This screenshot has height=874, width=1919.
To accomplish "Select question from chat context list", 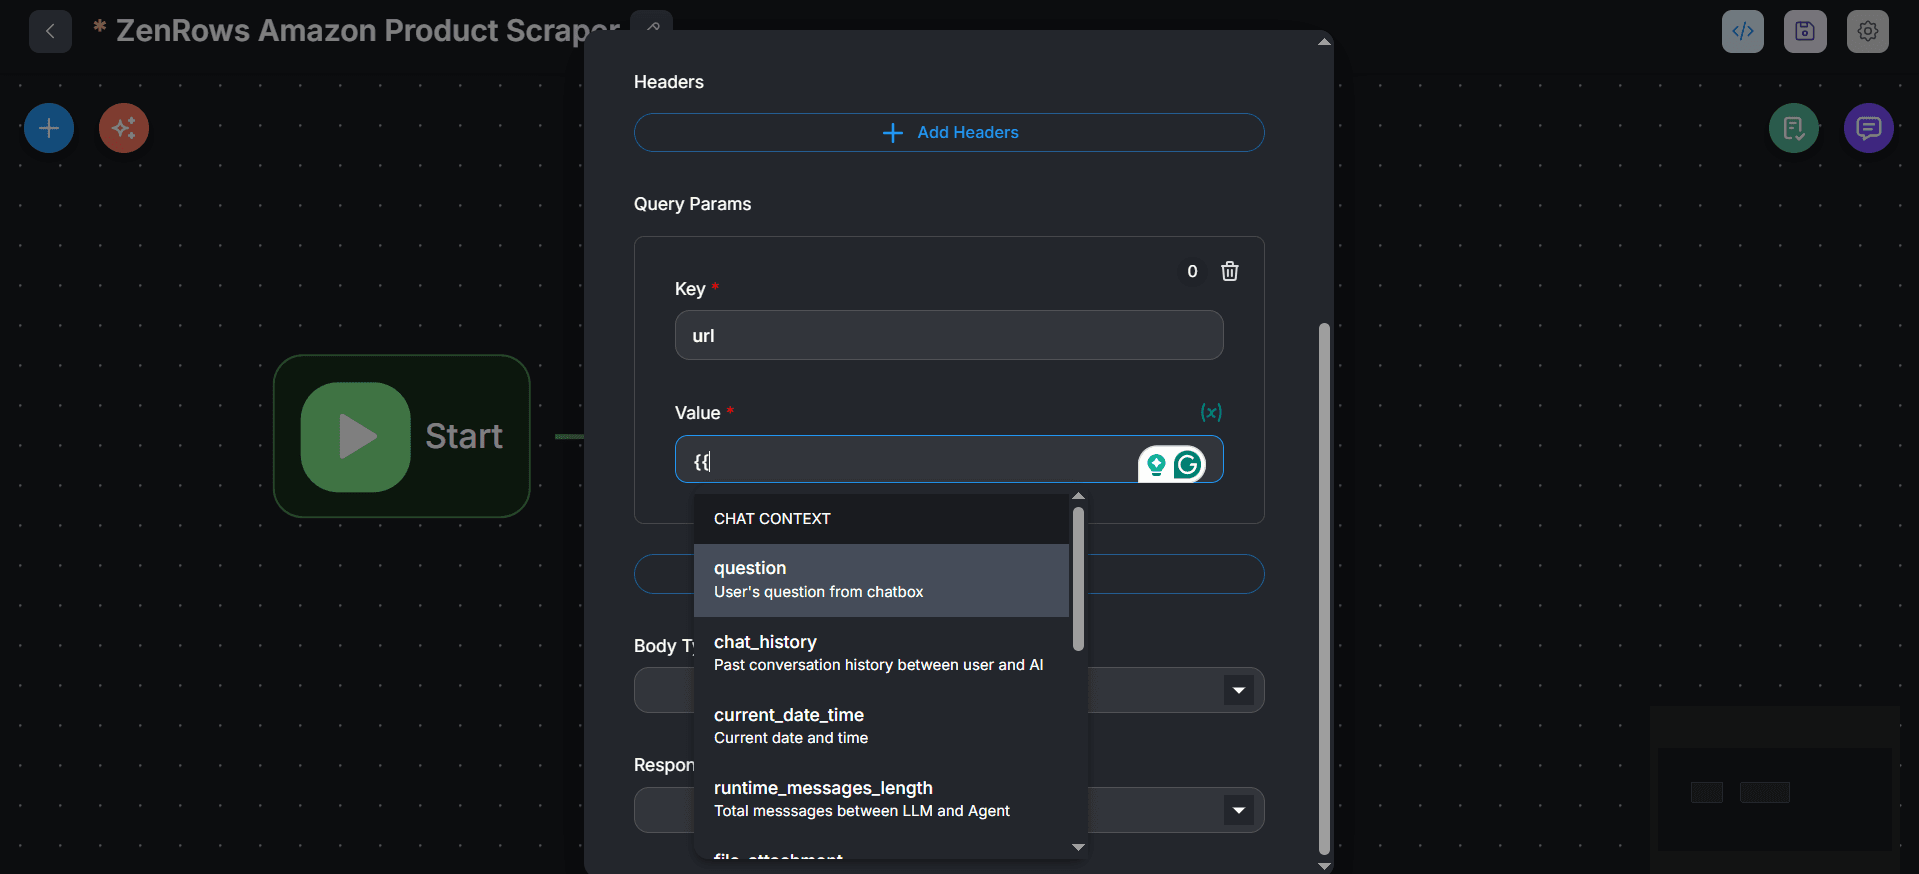I will click(881, 580).
